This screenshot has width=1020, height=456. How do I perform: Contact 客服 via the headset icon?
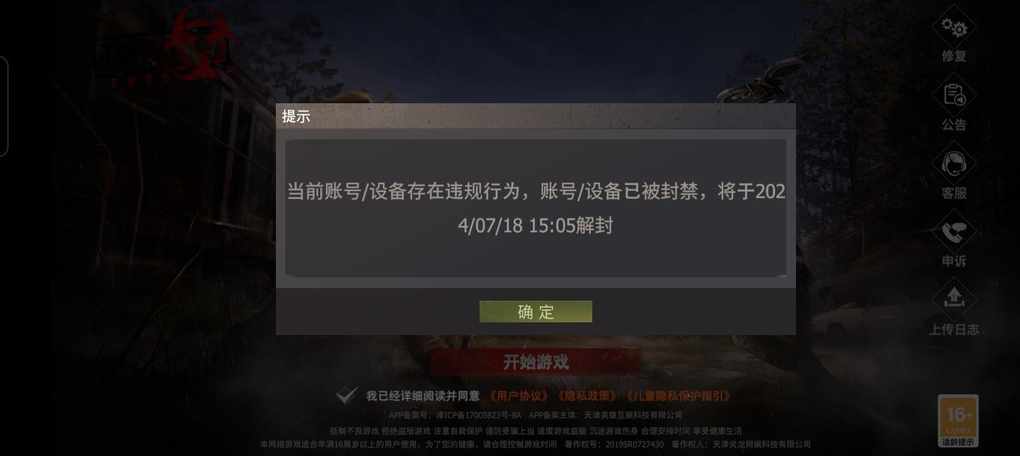click(954, 164)
